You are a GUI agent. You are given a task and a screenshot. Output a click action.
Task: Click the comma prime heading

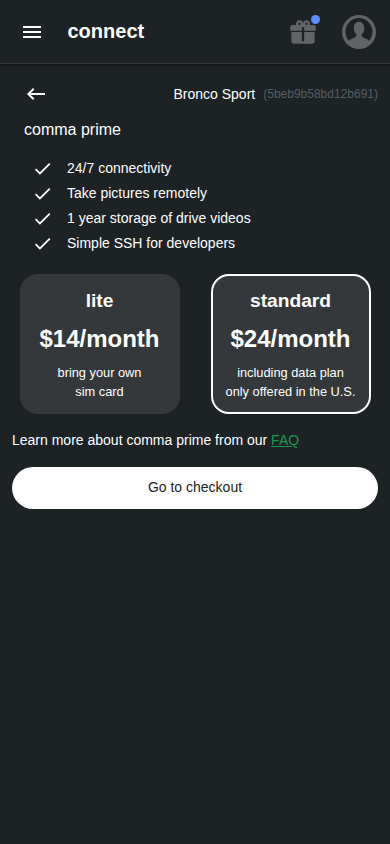(73, 130)
